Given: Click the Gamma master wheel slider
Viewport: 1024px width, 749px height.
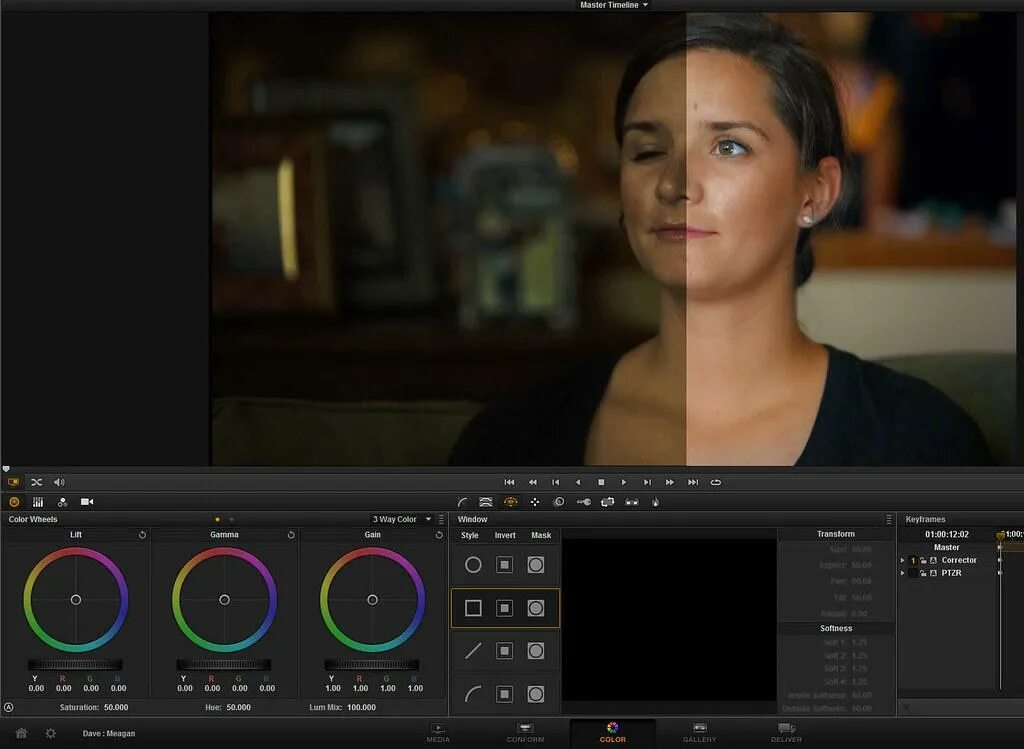Looking at the screenshot, I should pos(223,664).
